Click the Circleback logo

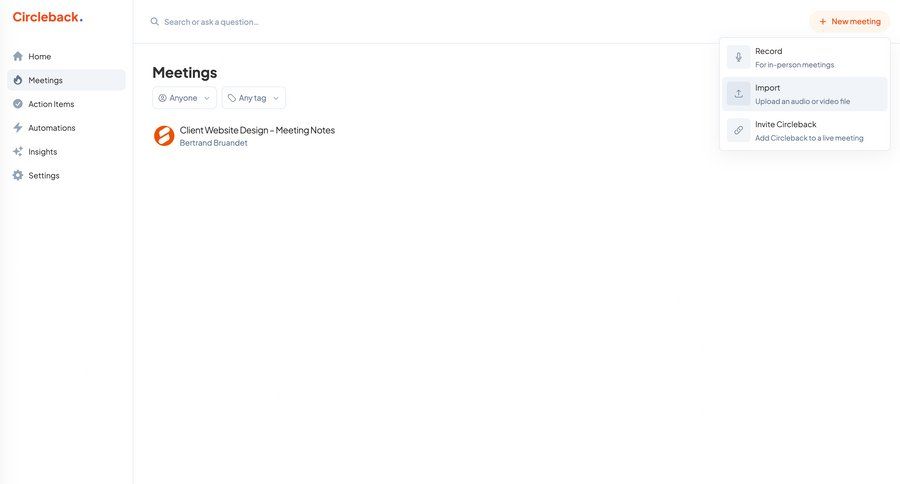[47, 17]
